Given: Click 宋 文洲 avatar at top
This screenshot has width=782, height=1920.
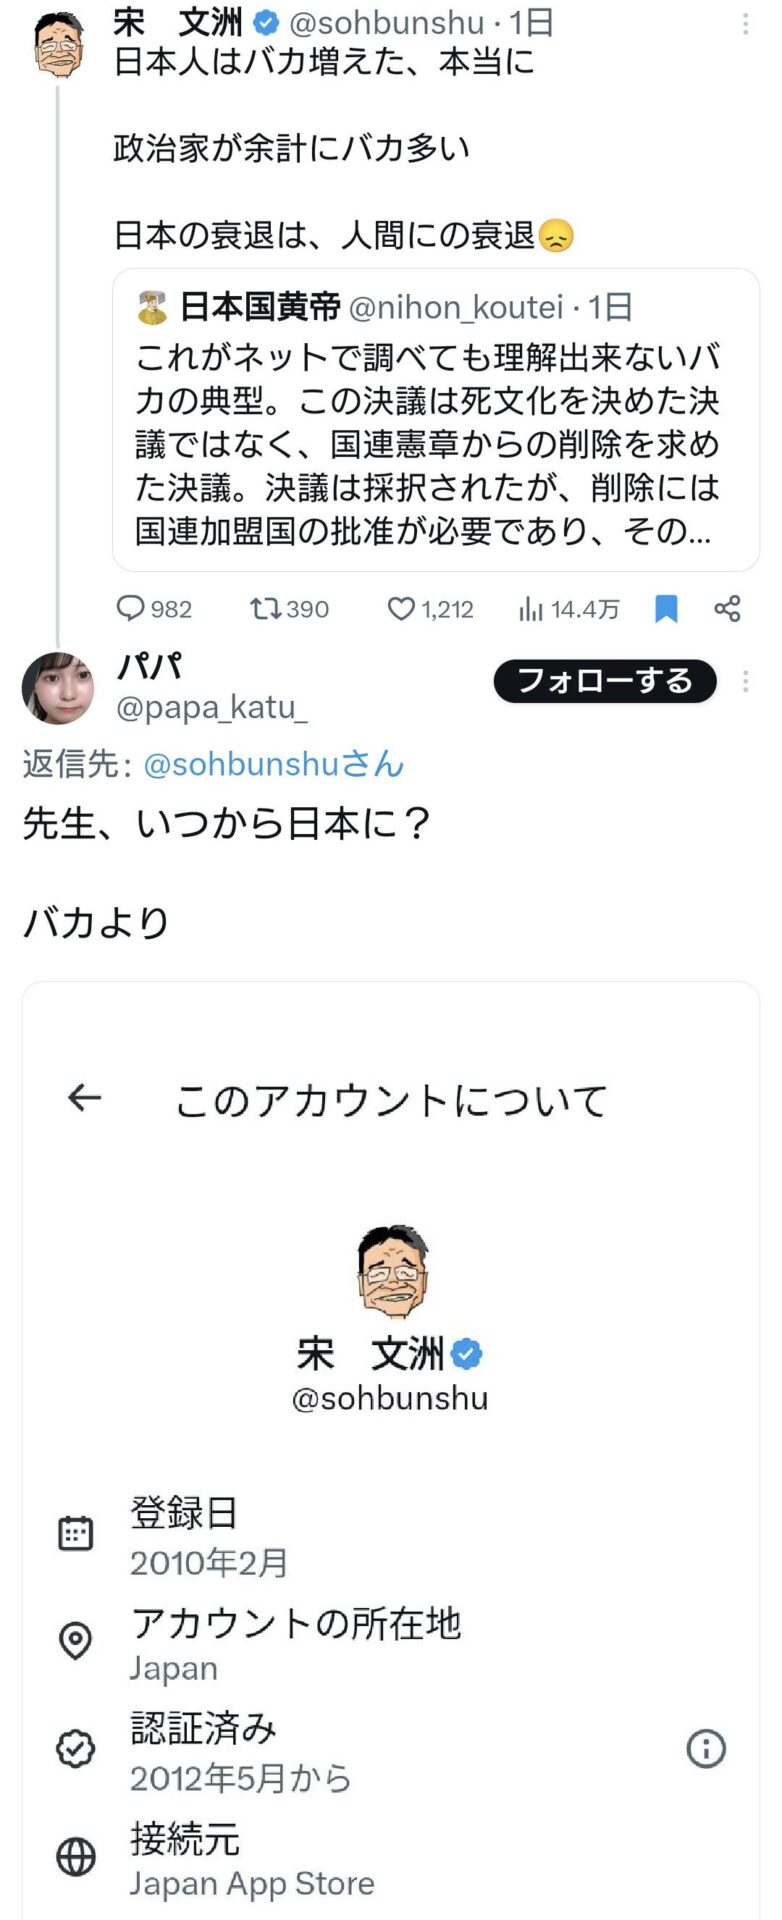Looking at the screenshot, I should pyautogui.click(x=59, y=46).
